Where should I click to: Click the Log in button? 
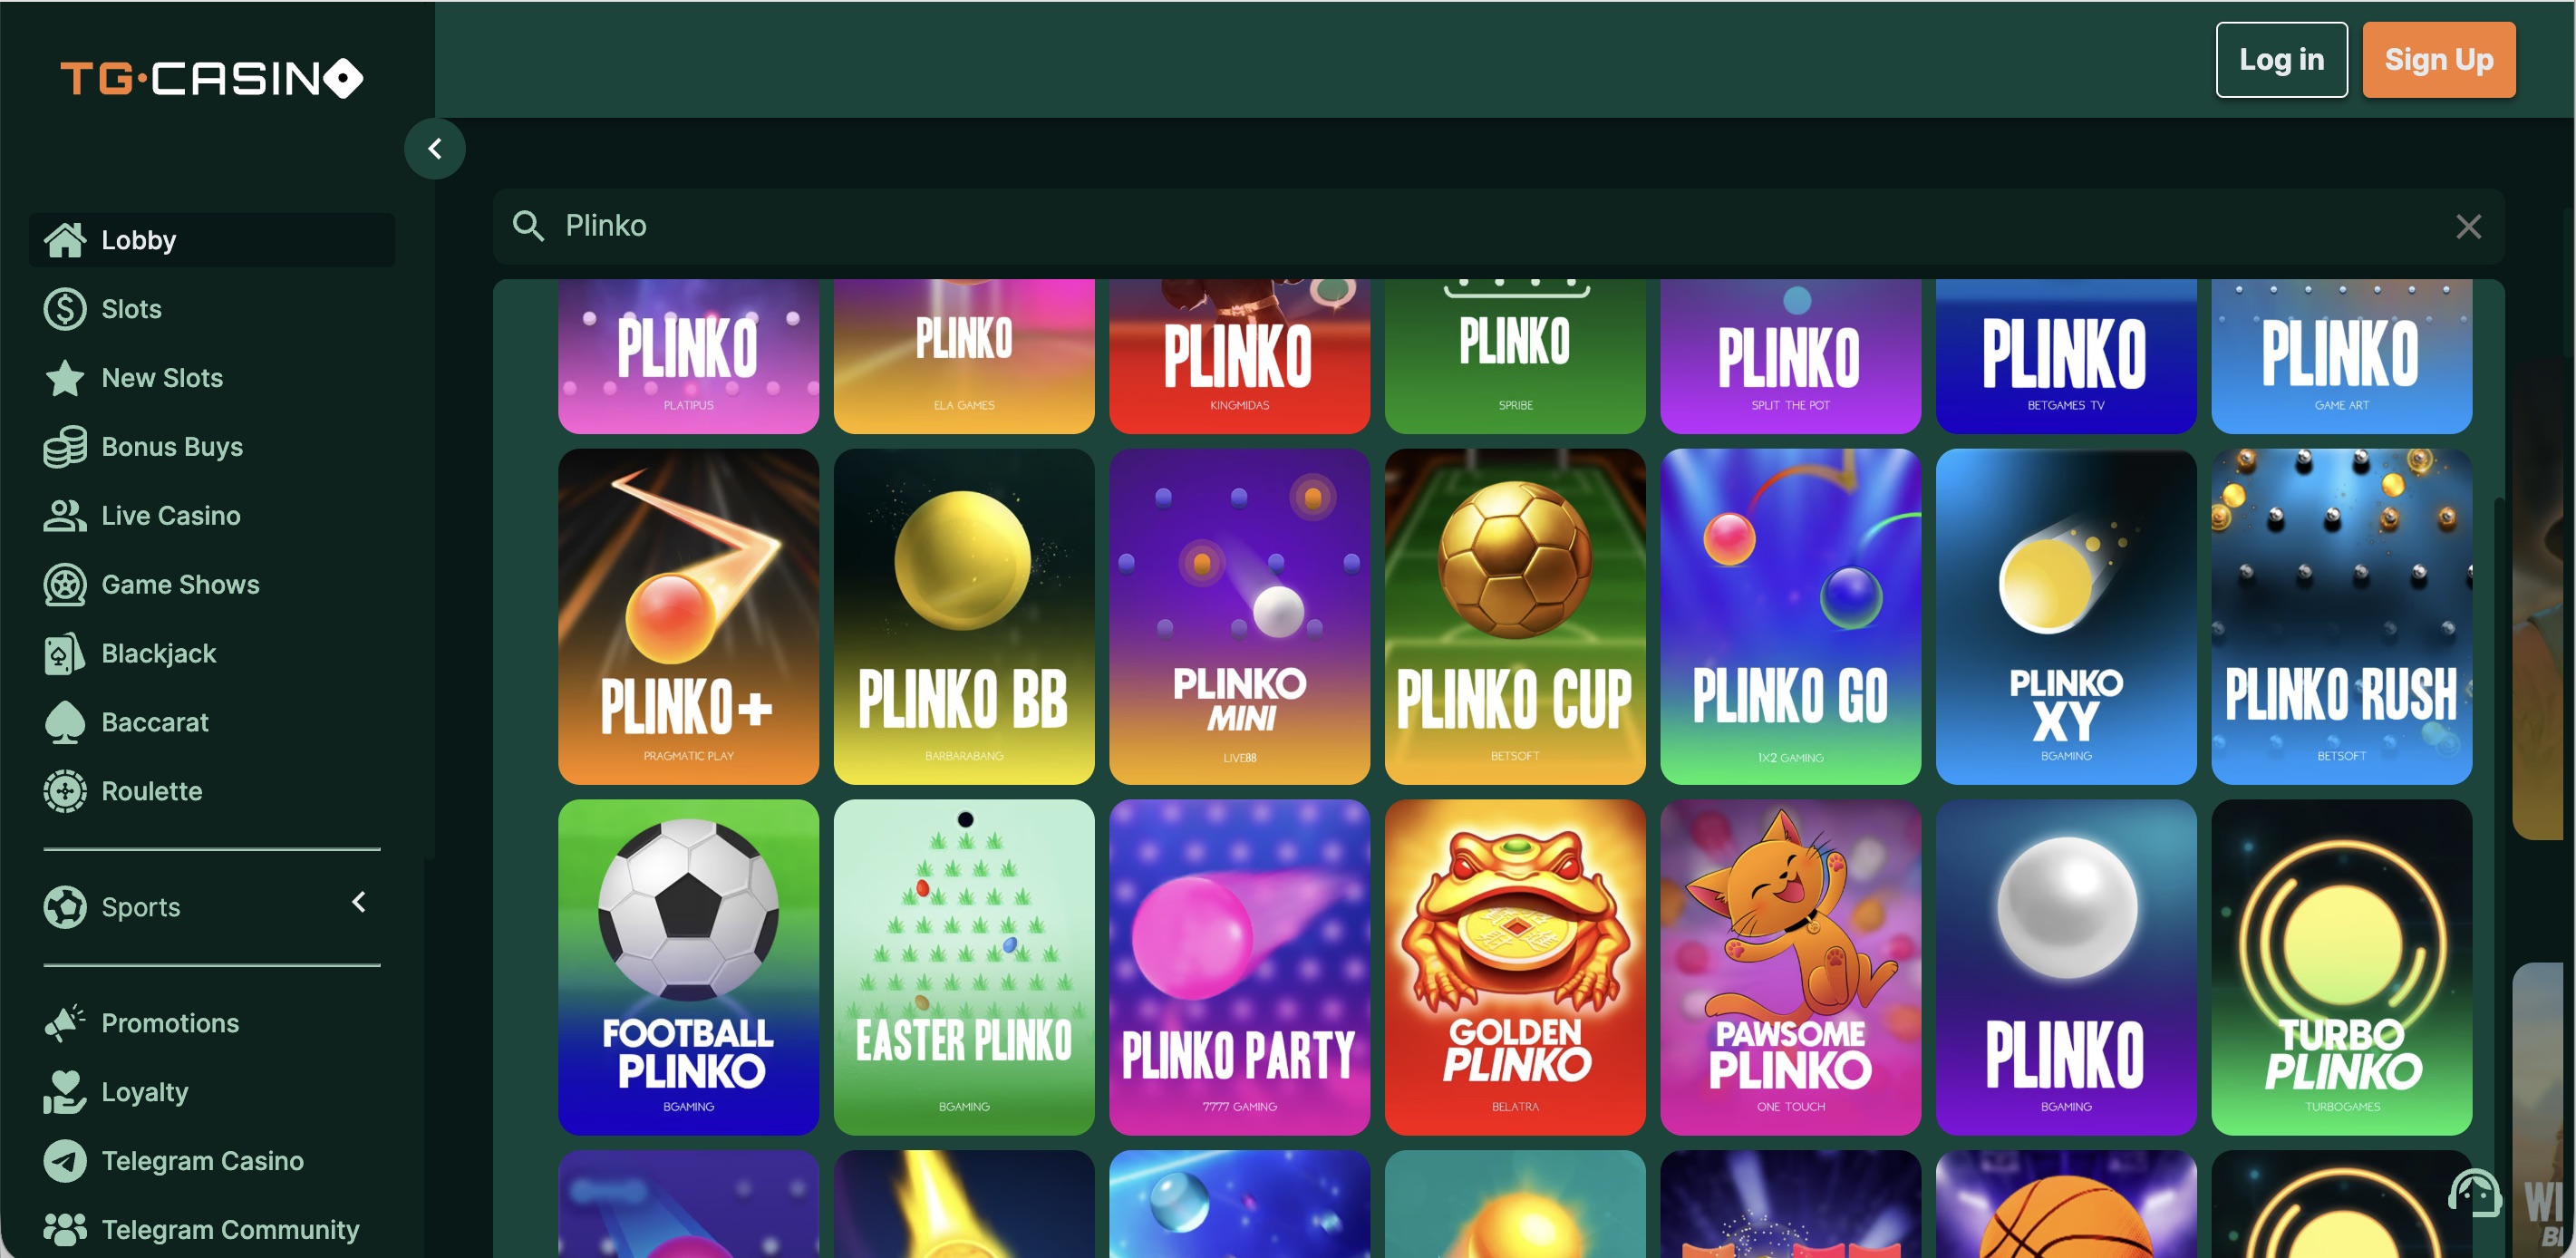[2282, 60]
